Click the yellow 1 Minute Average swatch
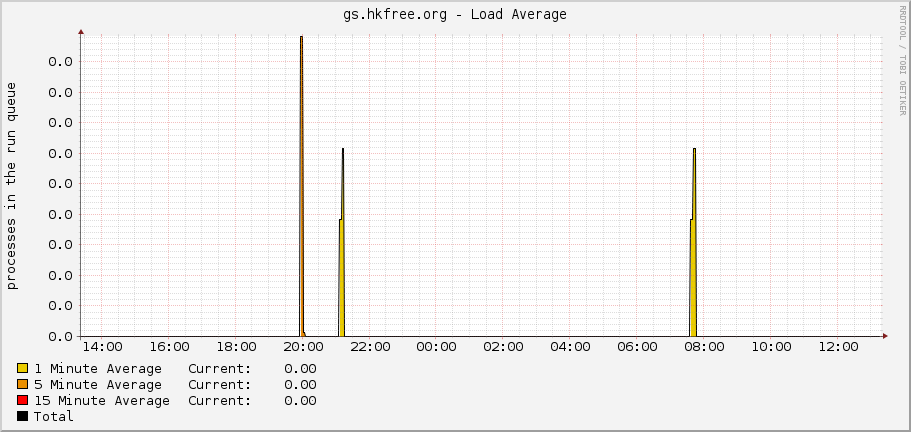Viewport: 911px width, 432px height. click(23, 368)
